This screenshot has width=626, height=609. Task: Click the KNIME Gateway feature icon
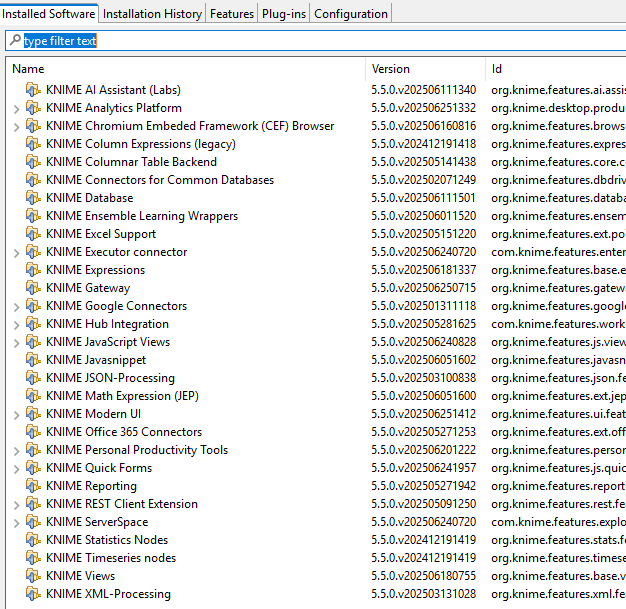click(x=33, y=288)
